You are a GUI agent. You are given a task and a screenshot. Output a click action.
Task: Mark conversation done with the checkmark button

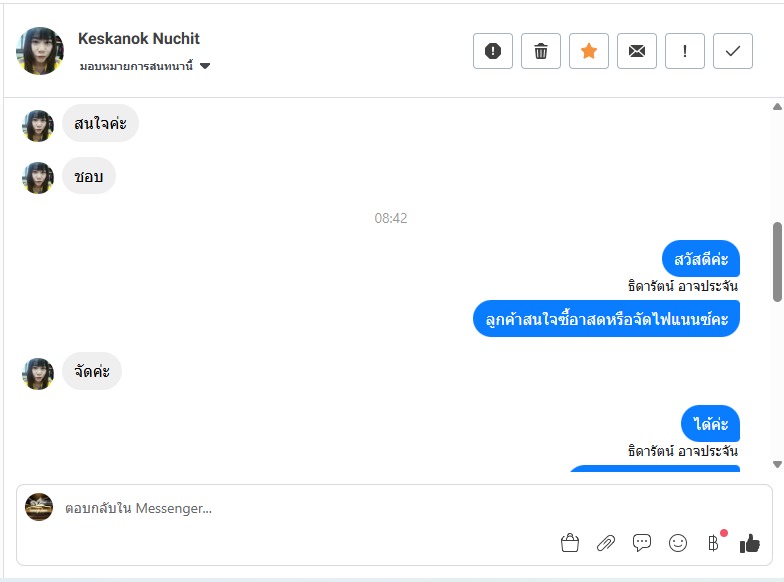[733, 51]
